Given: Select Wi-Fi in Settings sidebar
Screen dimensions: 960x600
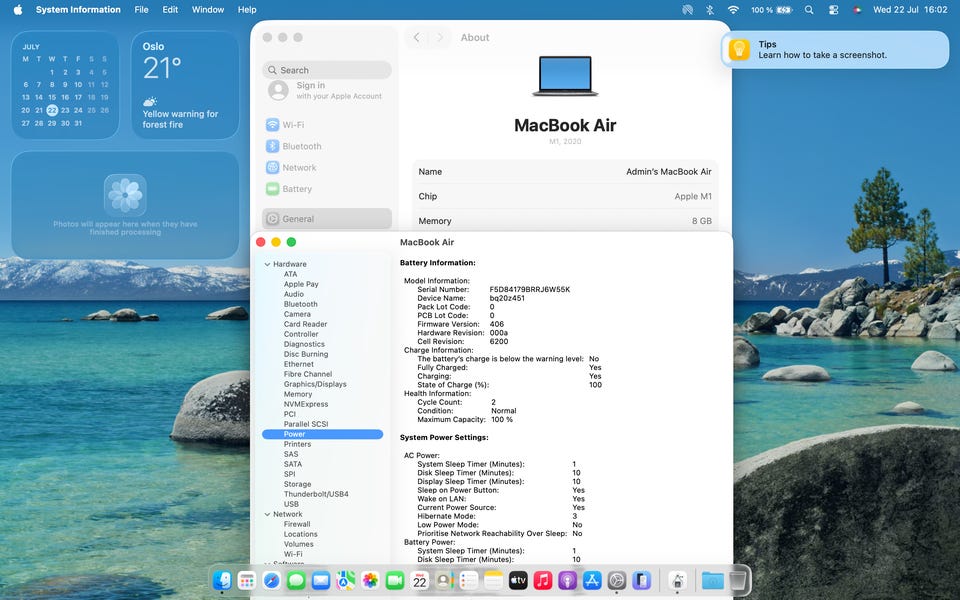Looking at the screenshot, I should (x=327, y=125).
